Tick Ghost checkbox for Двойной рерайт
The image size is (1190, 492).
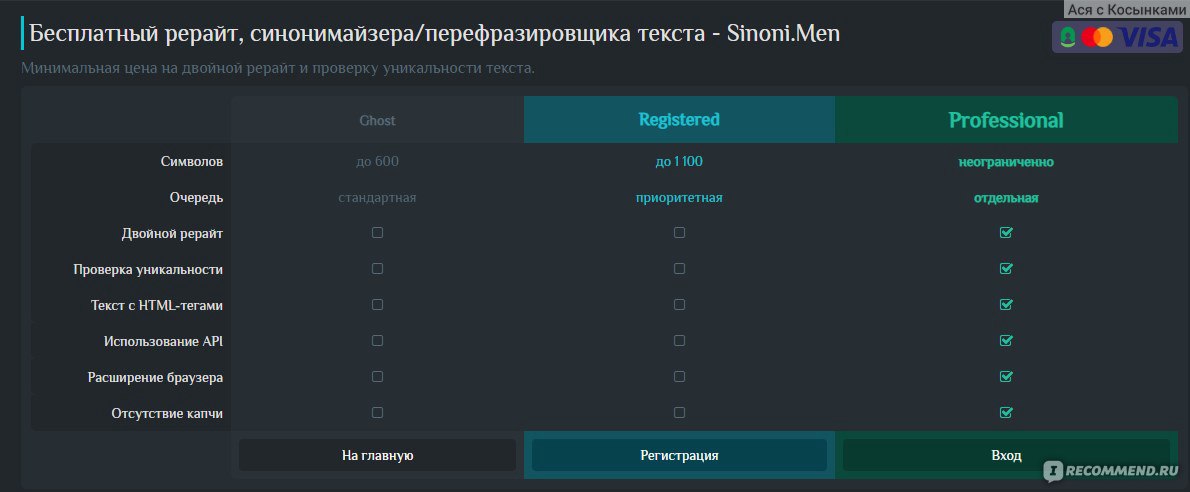(377, 232)
